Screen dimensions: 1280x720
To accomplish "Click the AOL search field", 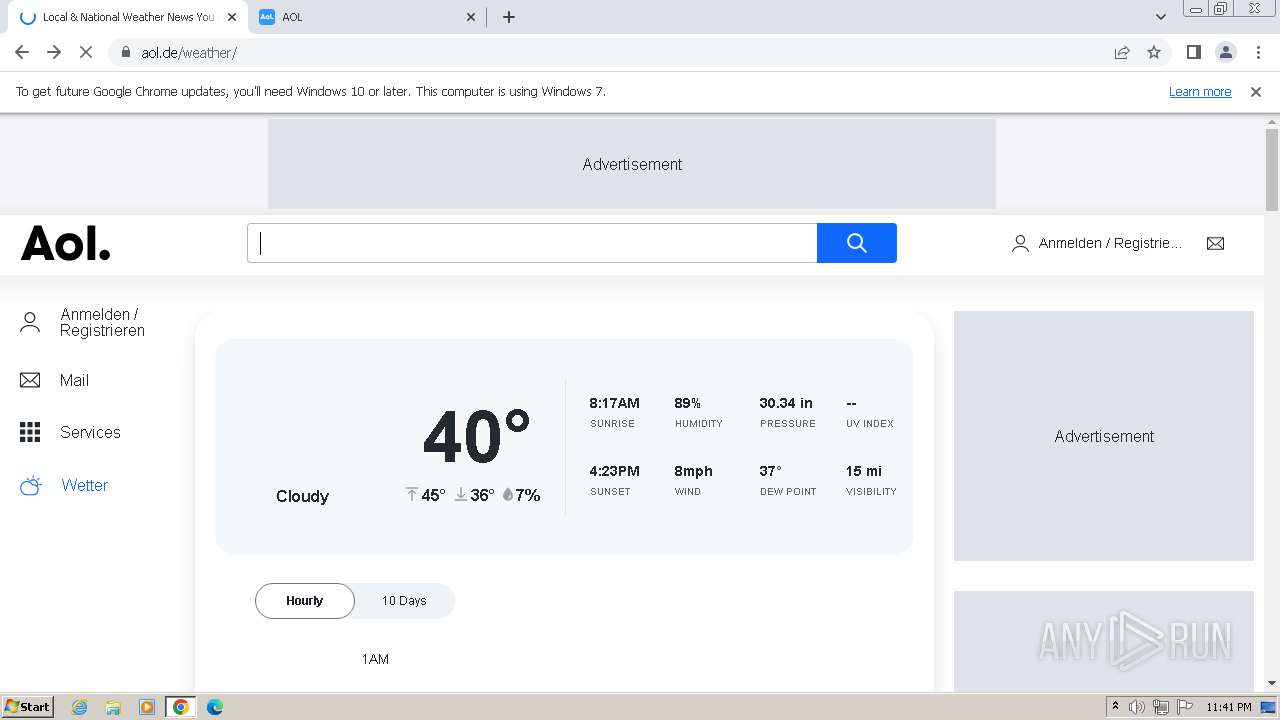I will tap(532, 243).
